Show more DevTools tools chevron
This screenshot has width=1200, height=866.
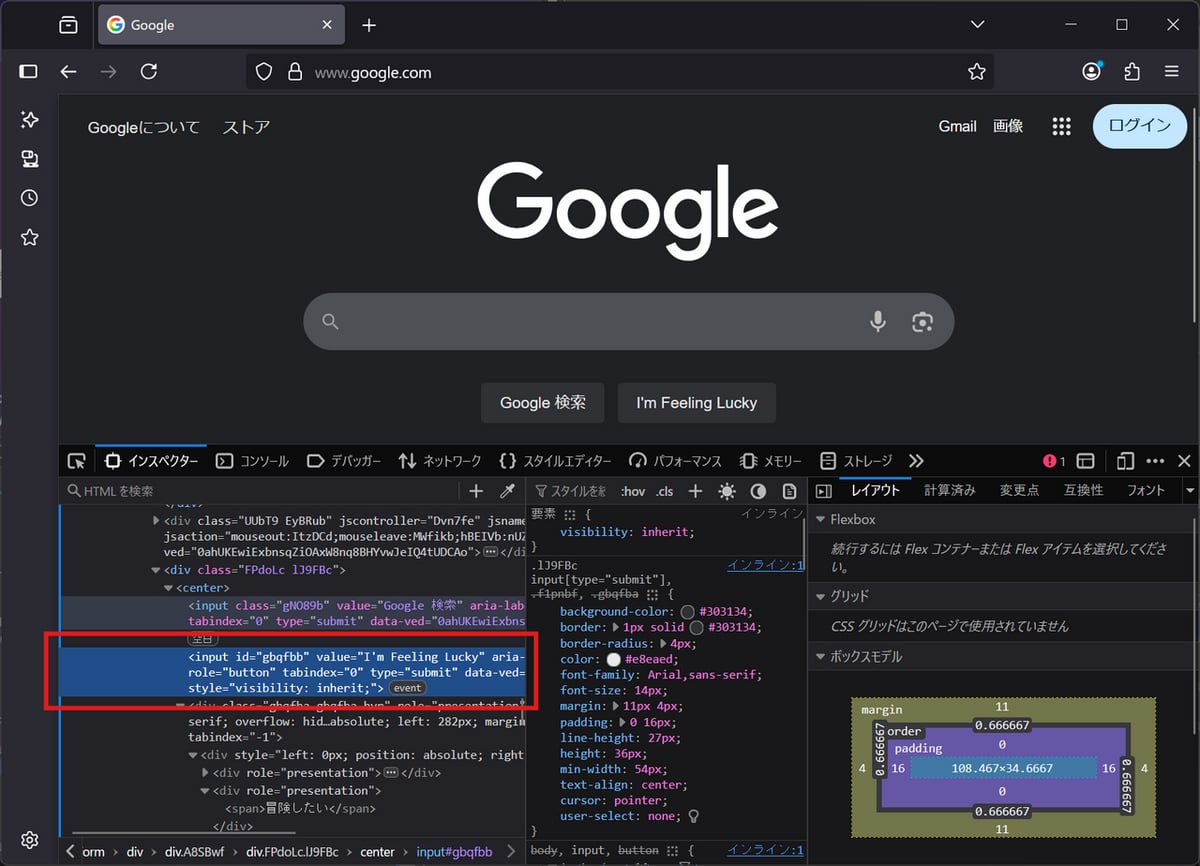coord(916,461)
